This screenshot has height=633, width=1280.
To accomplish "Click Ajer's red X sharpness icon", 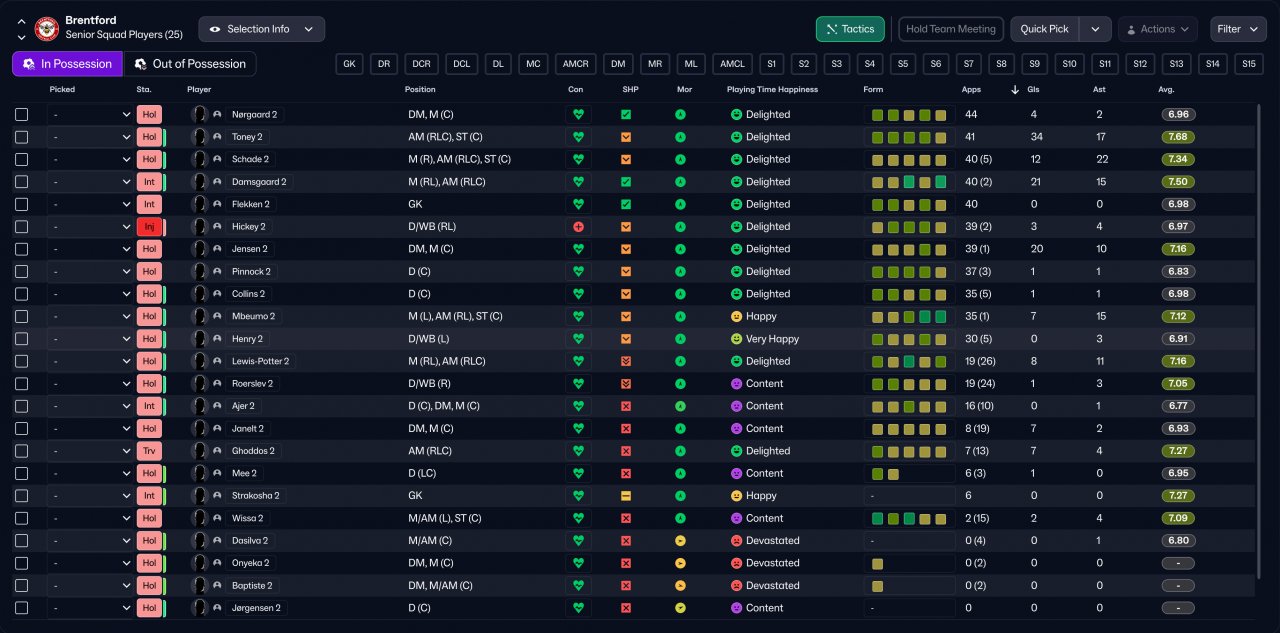I will pyautogui.click(x=626, y=406).
